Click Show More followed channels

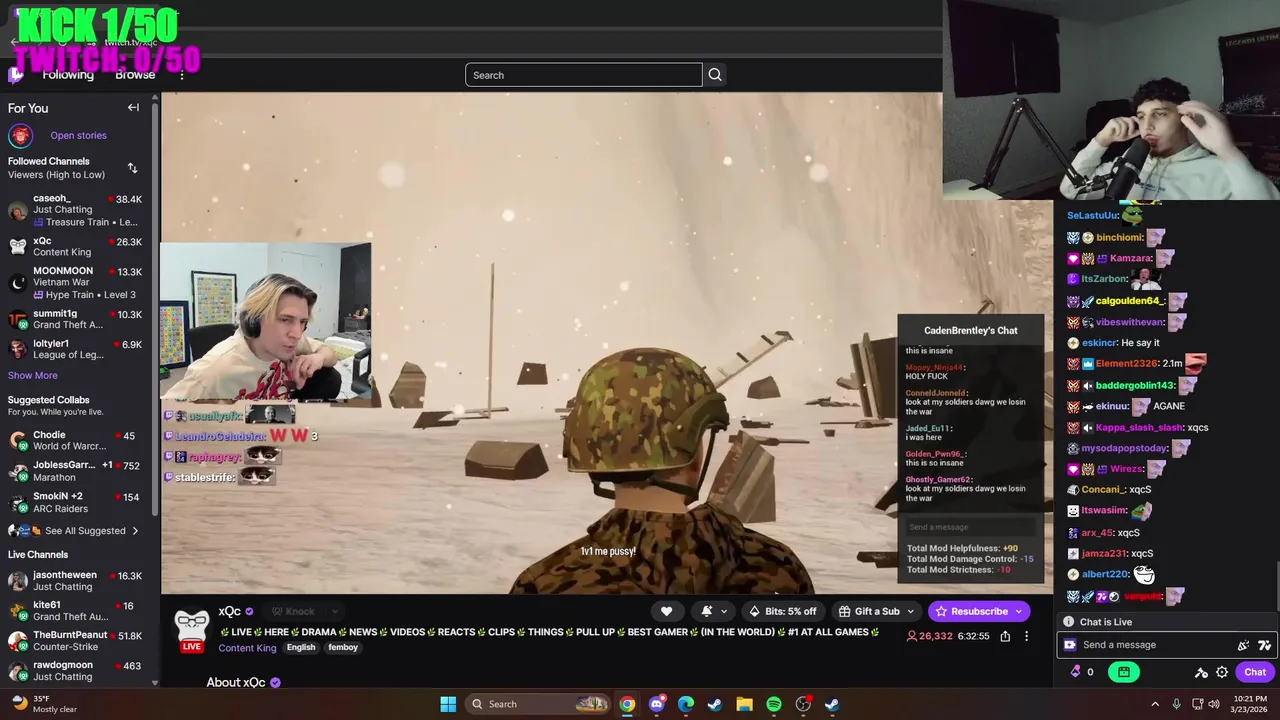[x=33, y=375]
